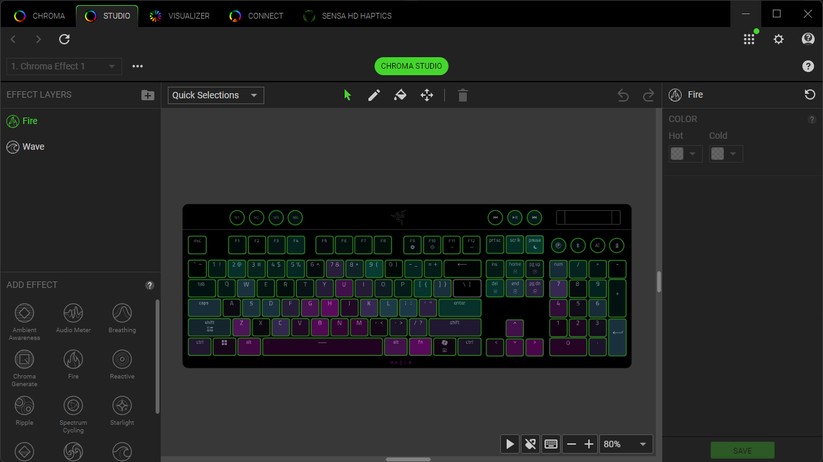
Task: Open the support headset icon
Action: [808, 39]
